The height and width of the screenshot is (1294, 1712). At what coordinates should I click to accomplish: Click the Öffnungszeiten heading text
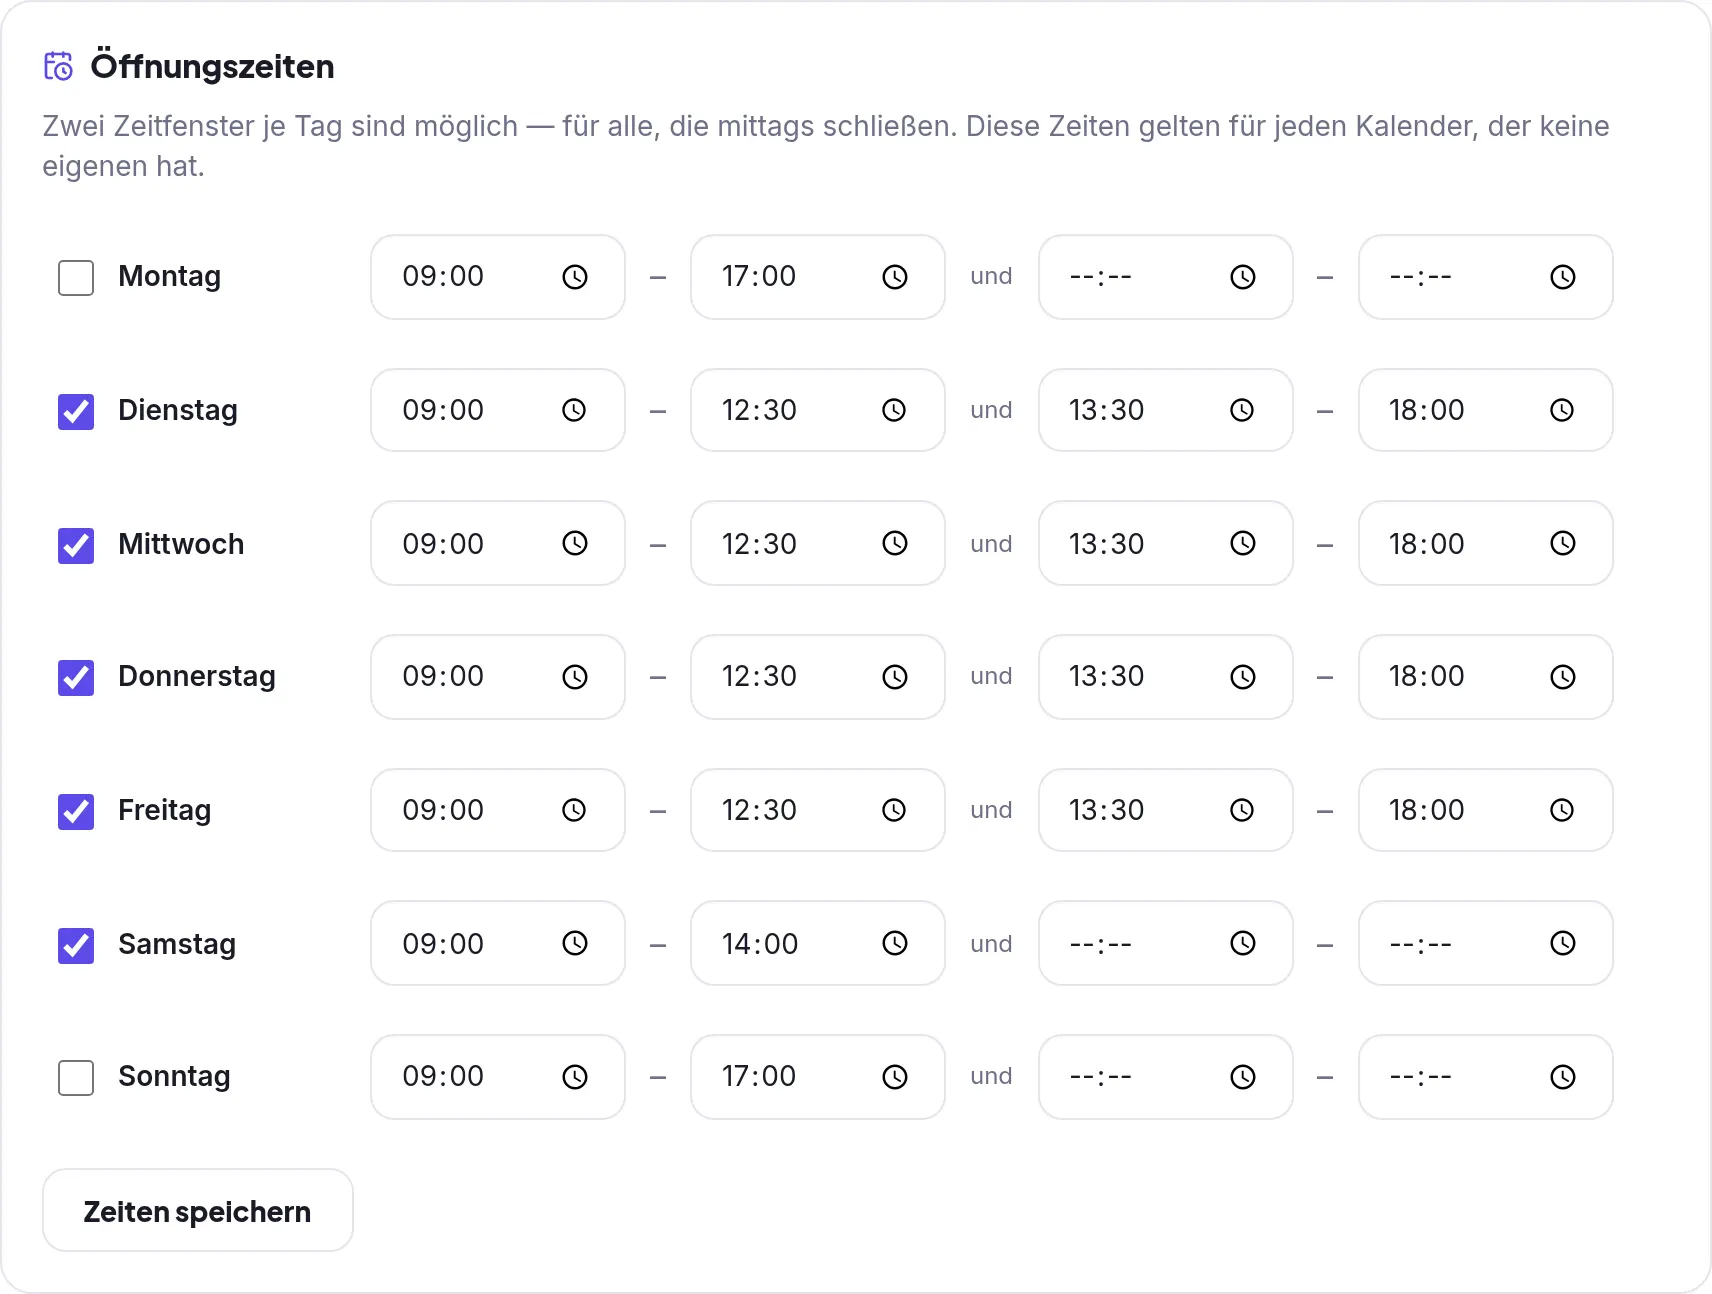[x=212, y=66]
